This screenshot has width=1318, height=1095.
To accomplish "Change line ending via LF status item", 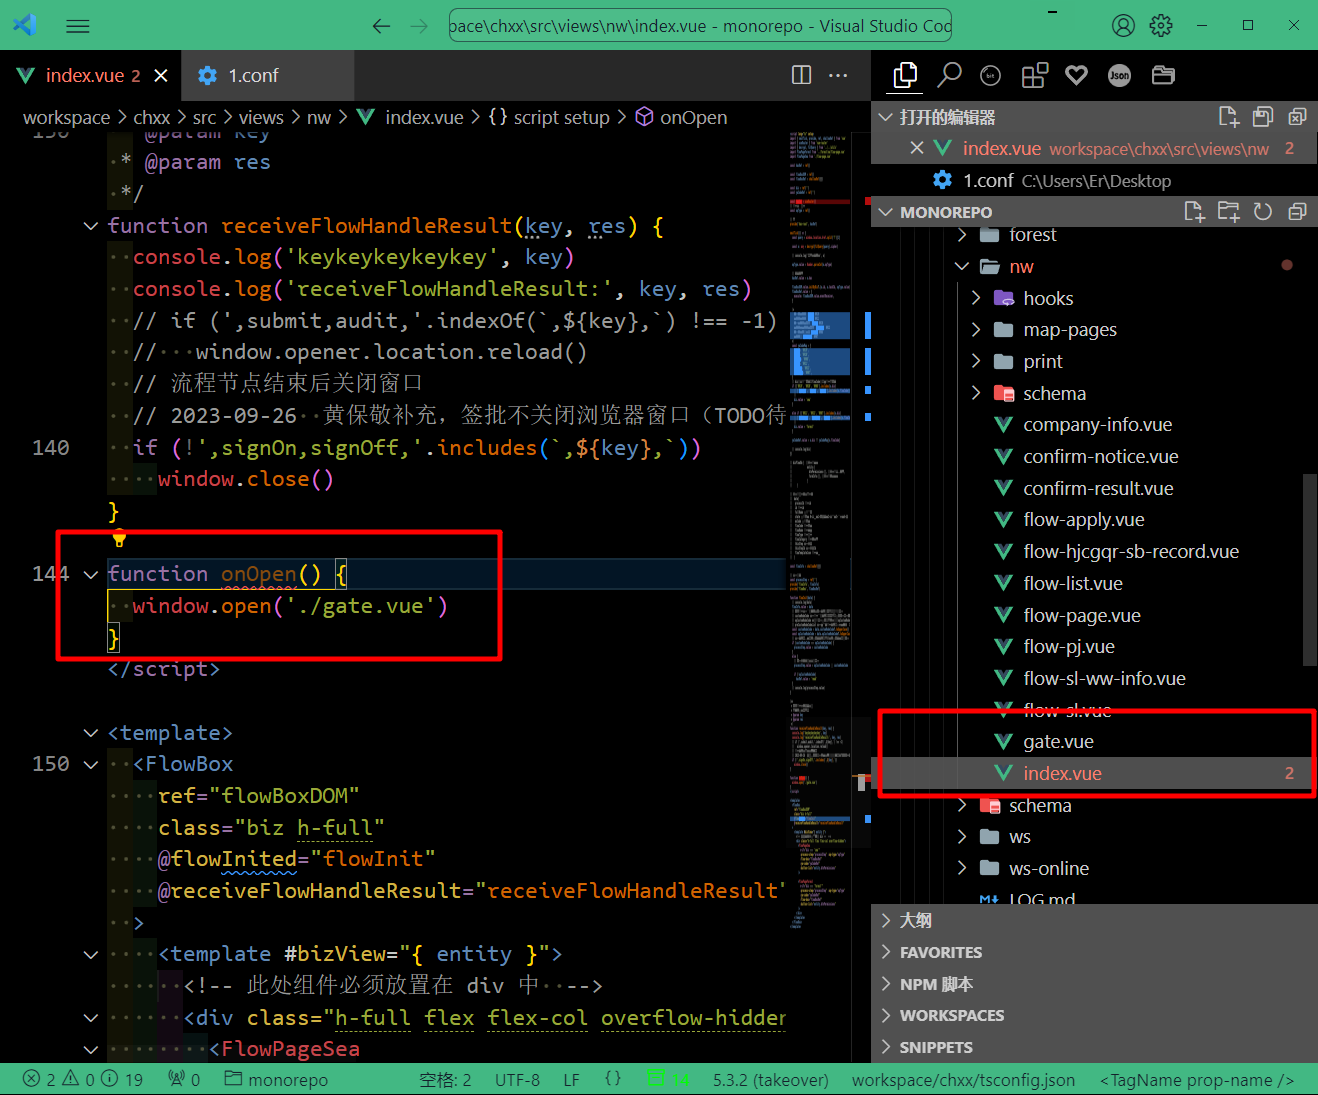I will click(571, 1080).
